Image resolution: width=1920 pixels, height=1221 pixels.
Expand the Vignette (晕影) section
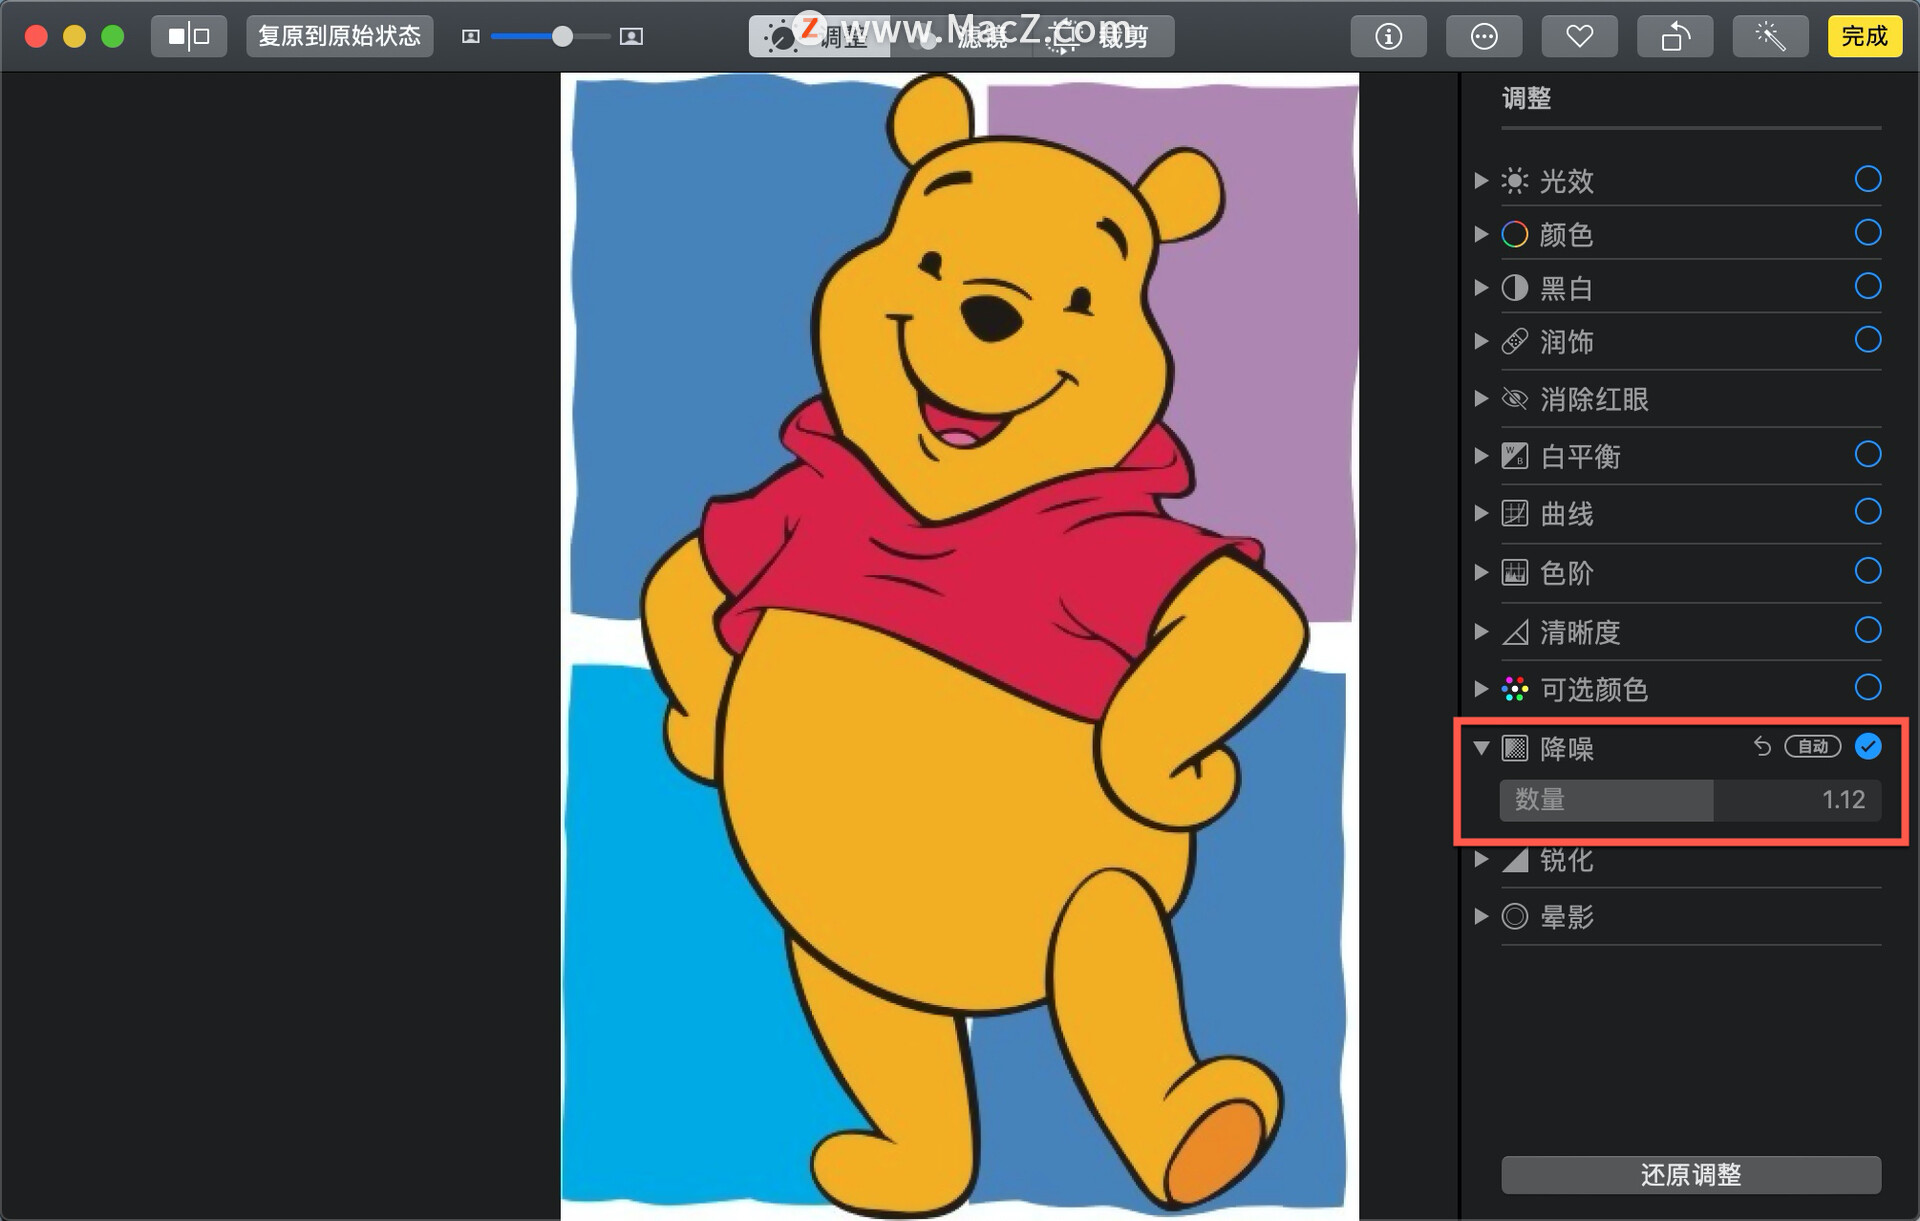[1481, 916]
